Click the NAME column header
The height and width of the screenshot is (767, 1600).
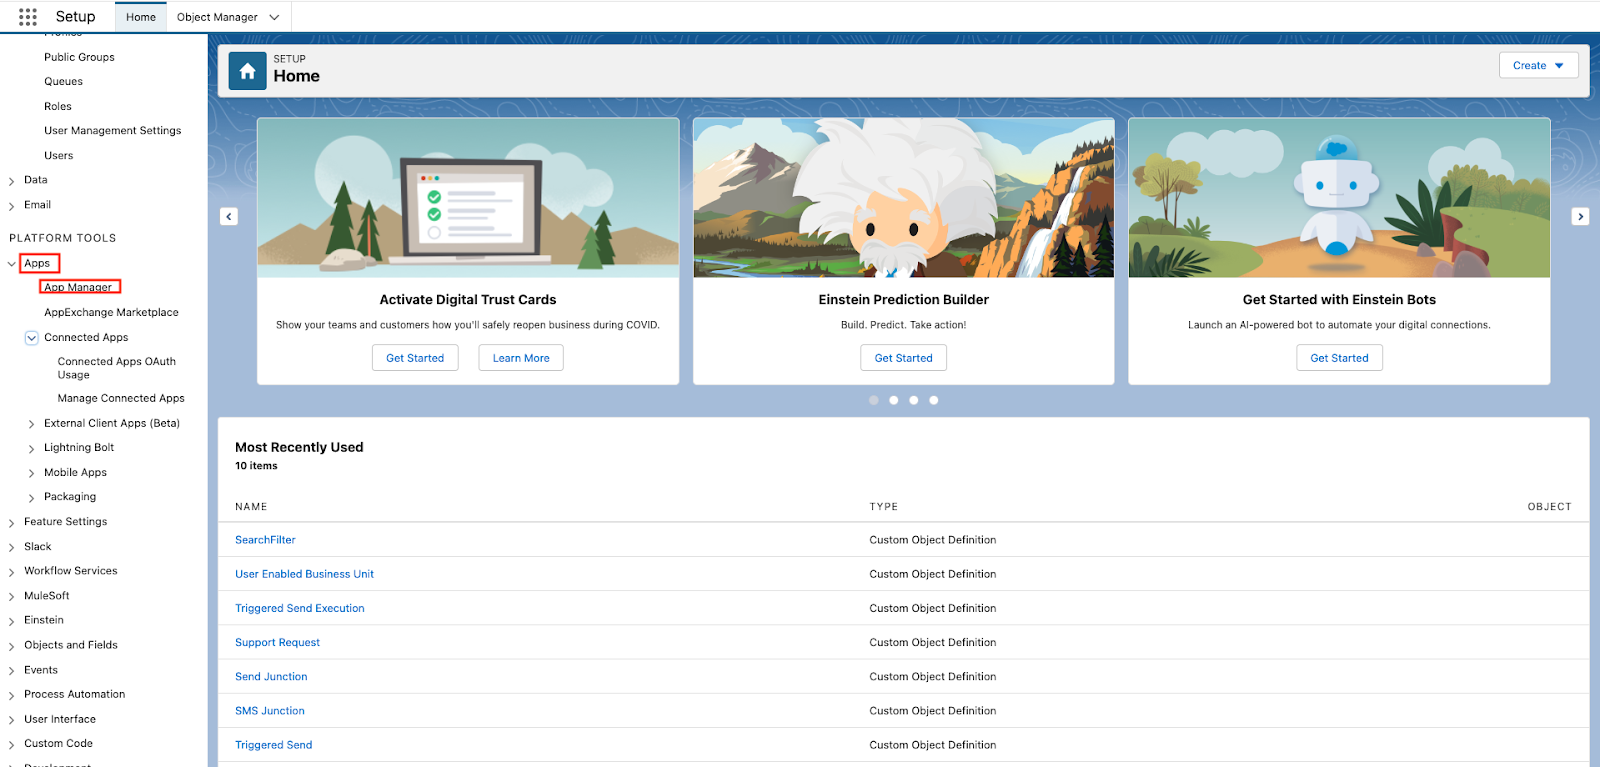[x=251, y=507]
